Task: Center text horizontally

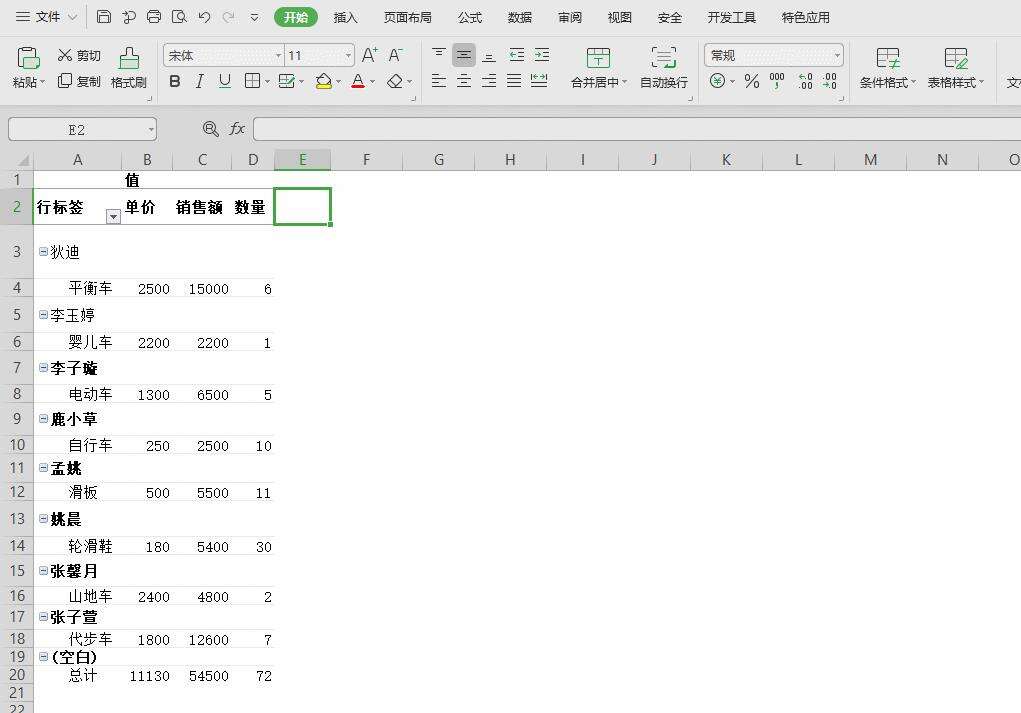Action: [x=464, y=81]
